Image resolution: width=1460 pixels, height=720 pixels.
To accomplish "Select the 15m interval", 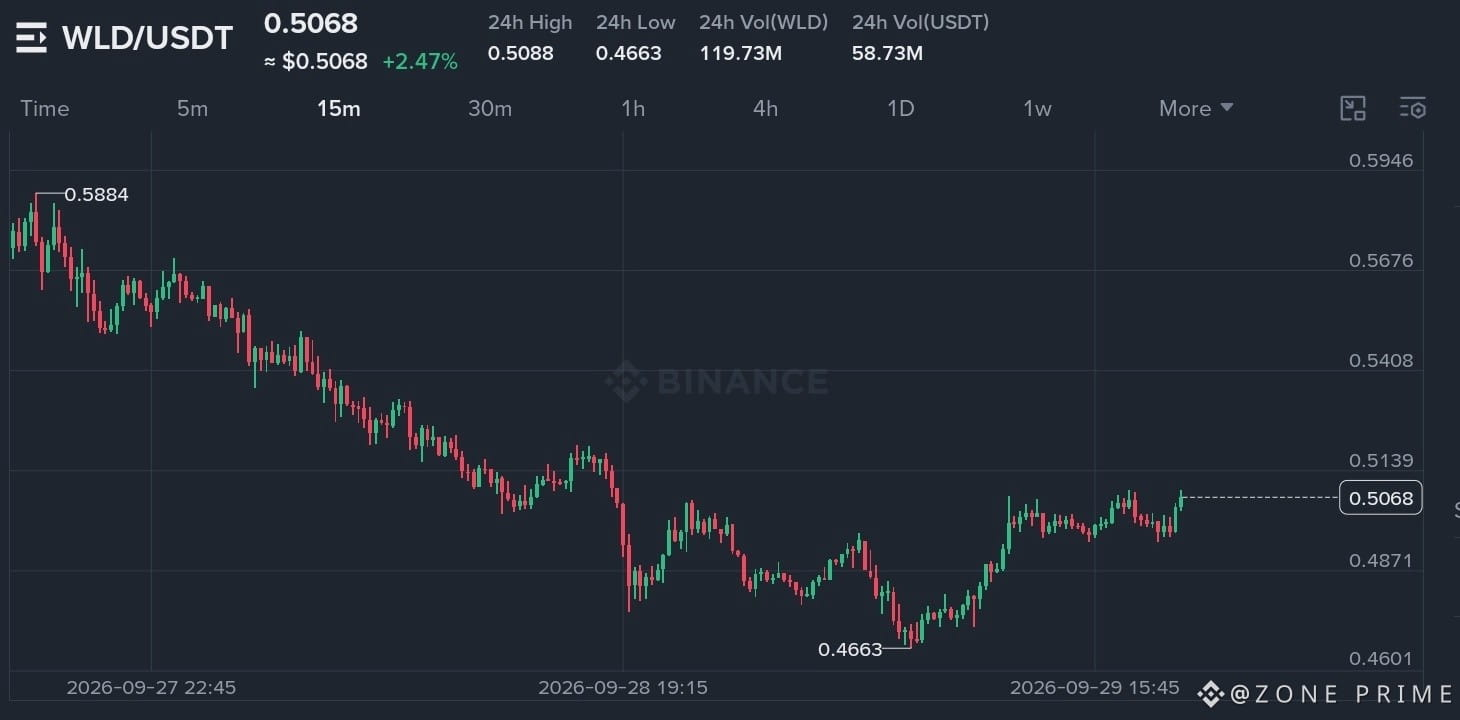I will click(339, 108).
